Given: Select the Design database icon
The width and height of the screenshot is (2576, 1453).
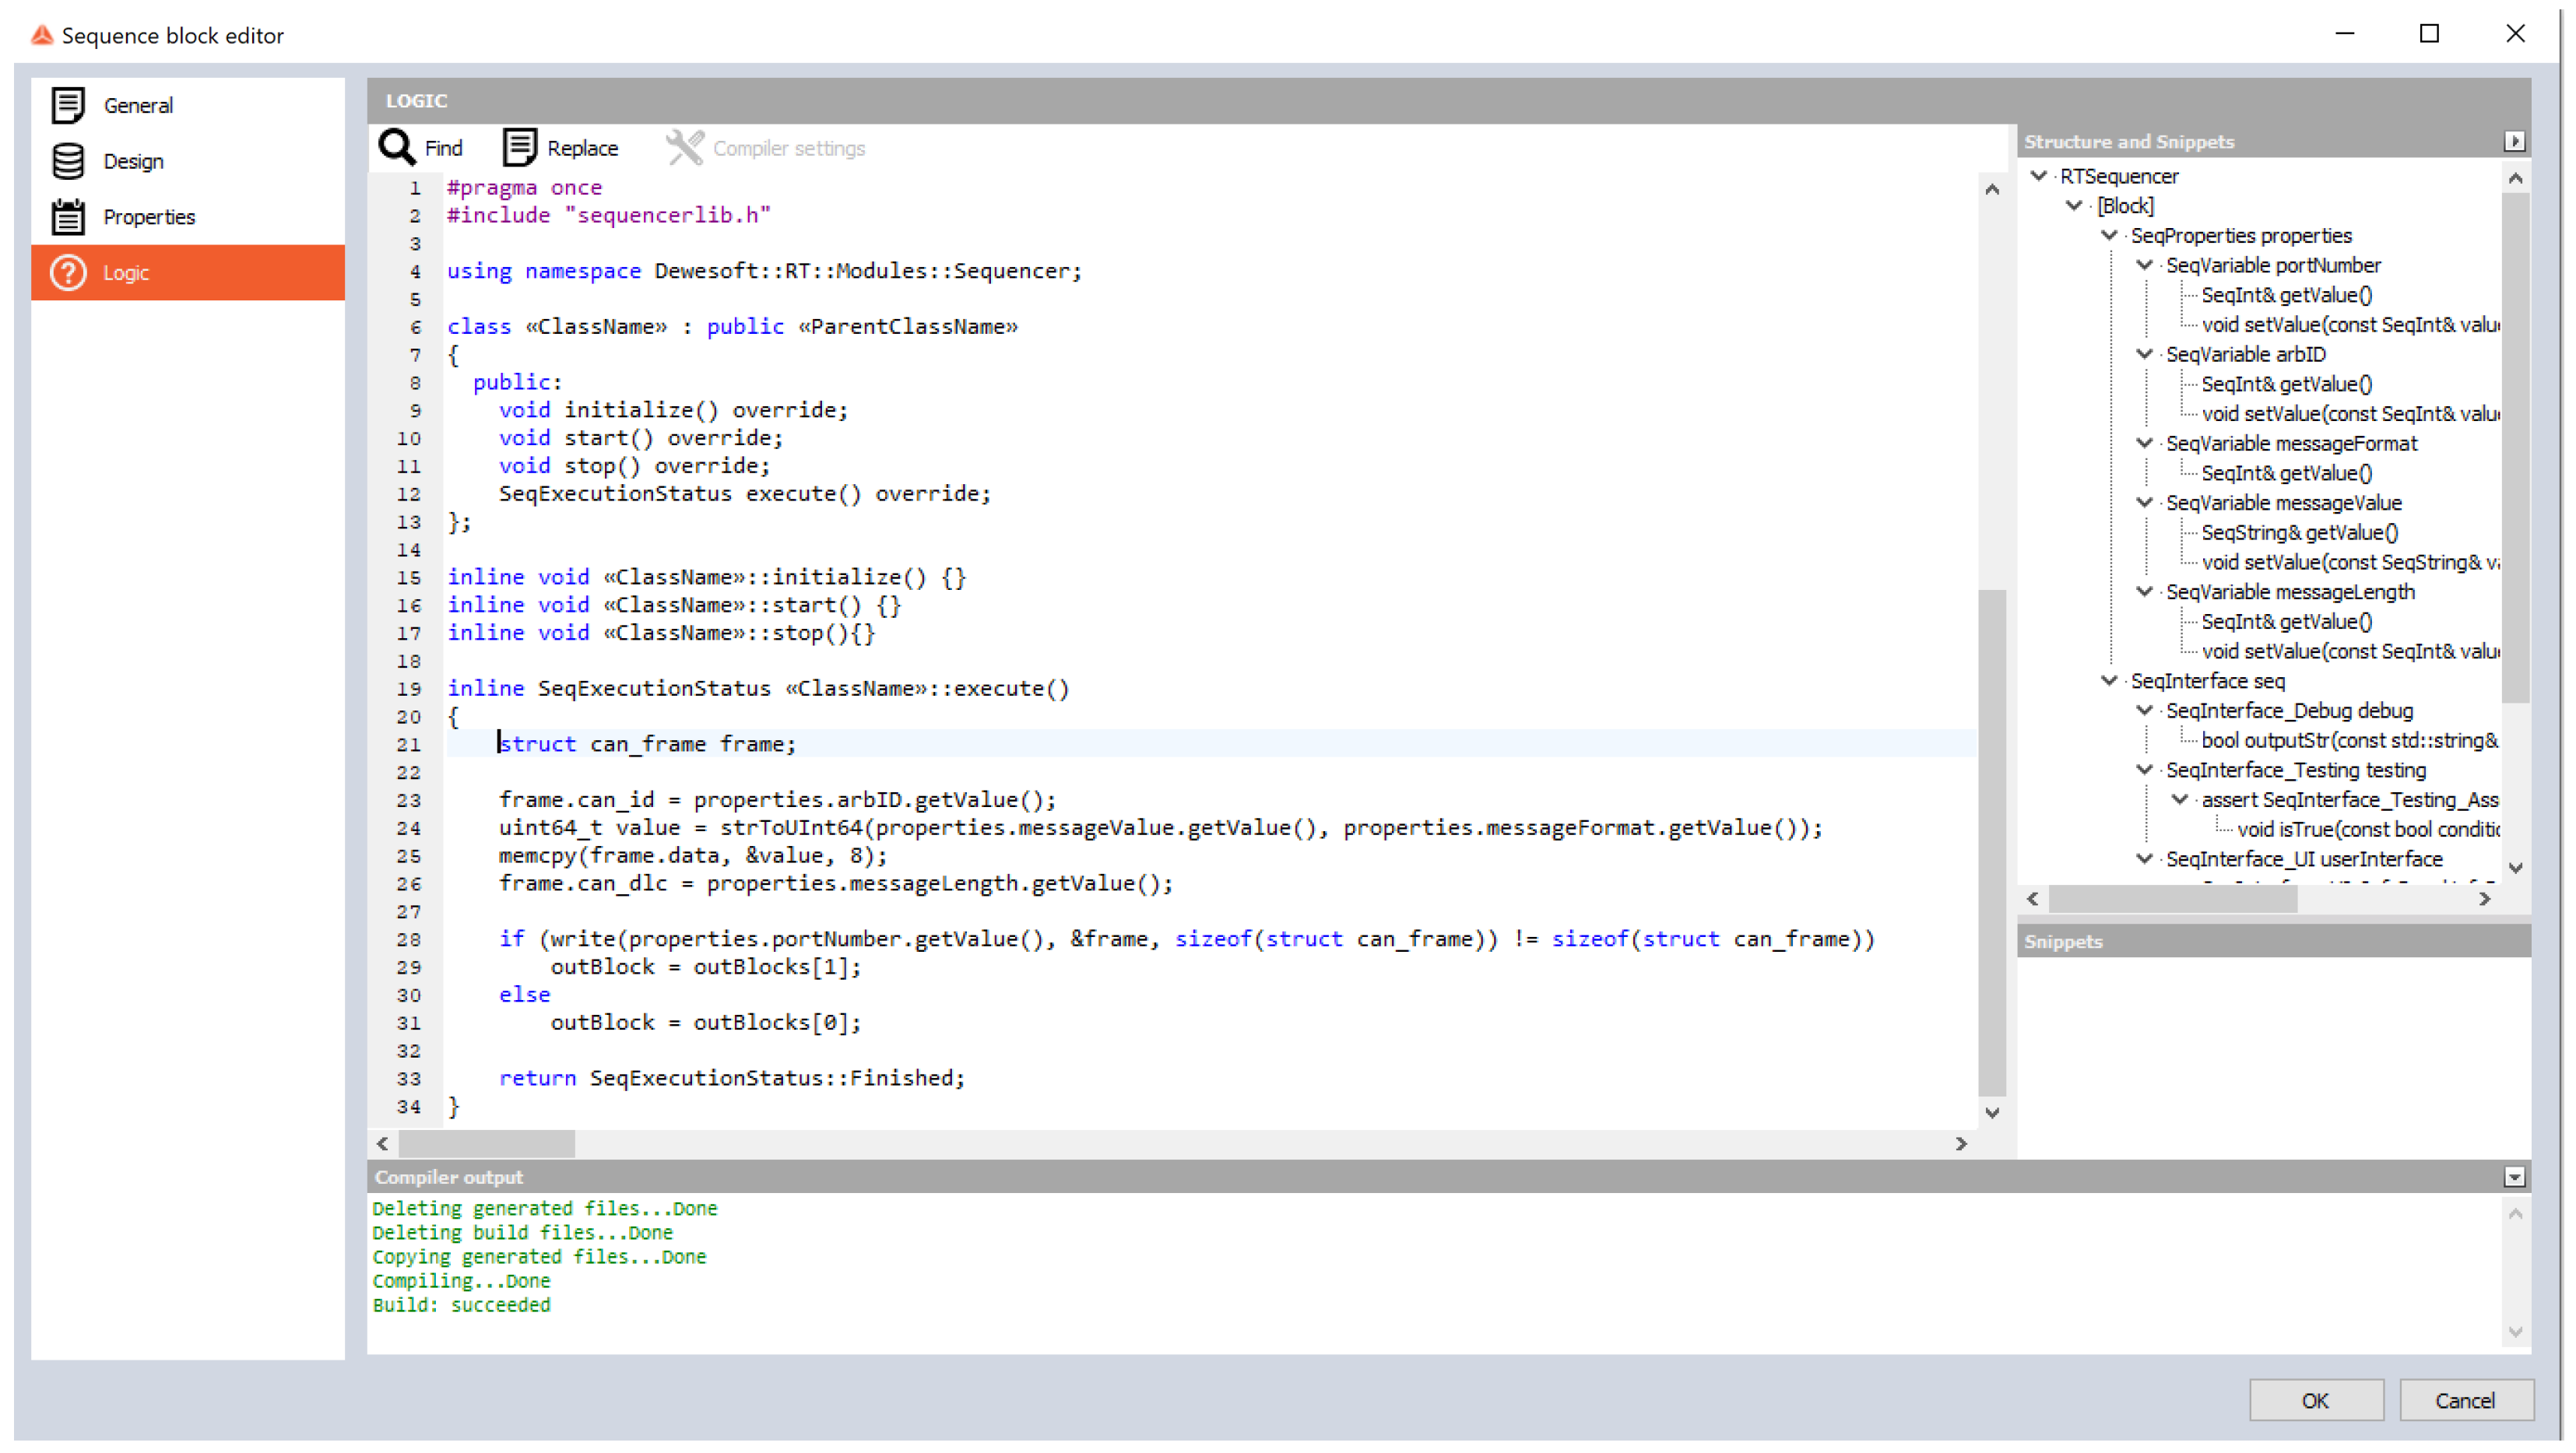Looking at the screenshot, I should pos(68,161).
